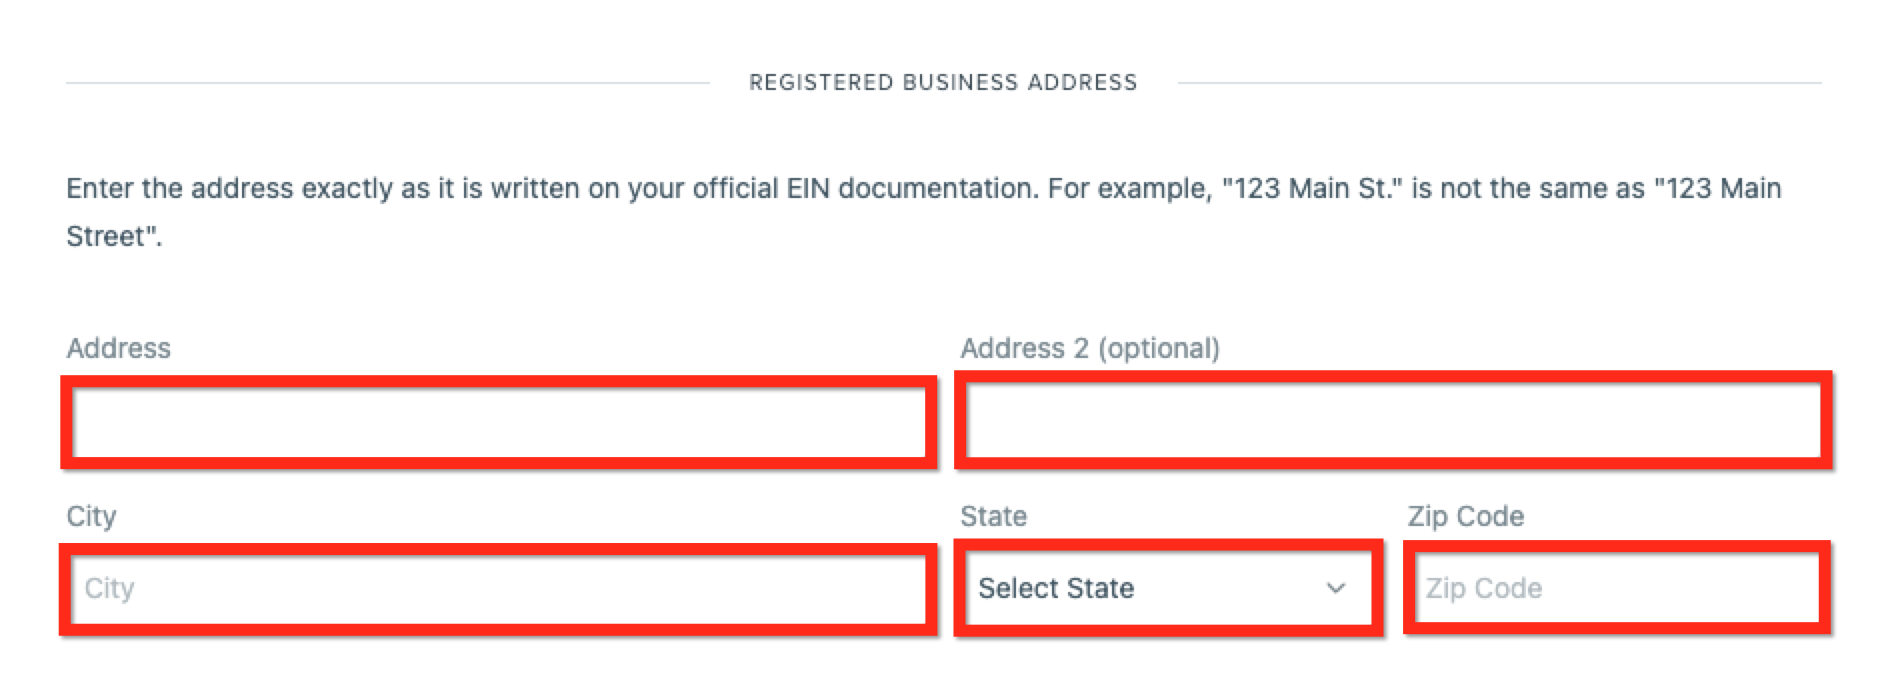1886x676 pixels.
Task: Click the "State" label above dropdown
Action: pyautogui.click(x=993, y=516)
